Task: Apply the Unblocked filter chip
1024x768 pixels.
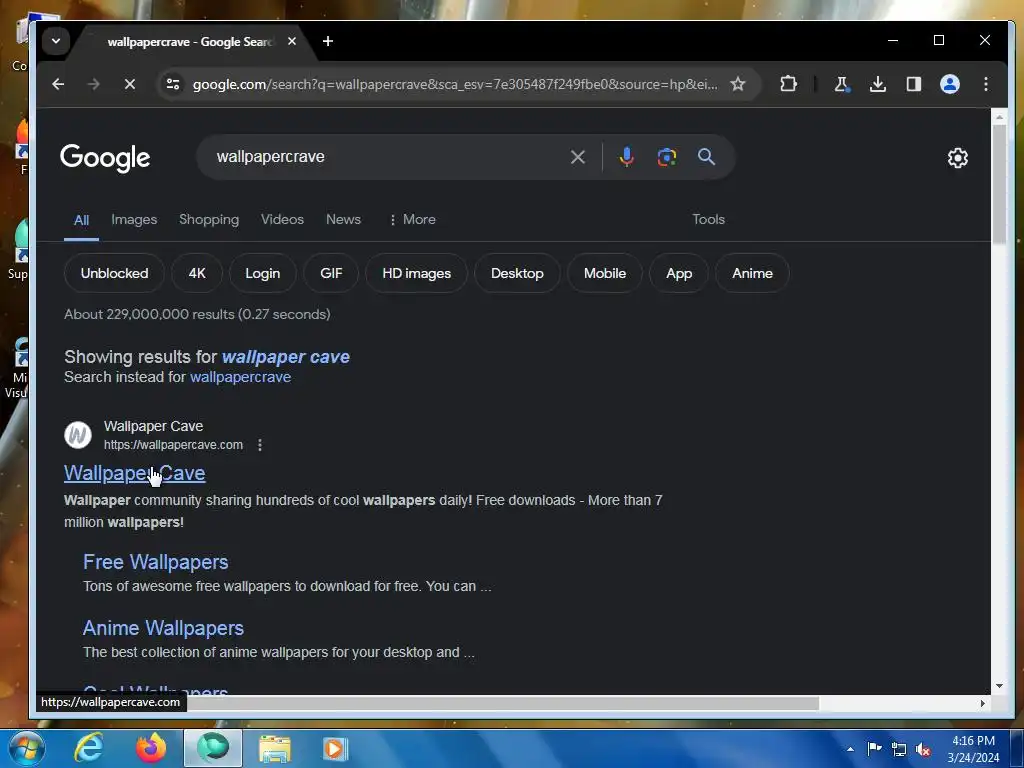Action: (x=114, y=273)
